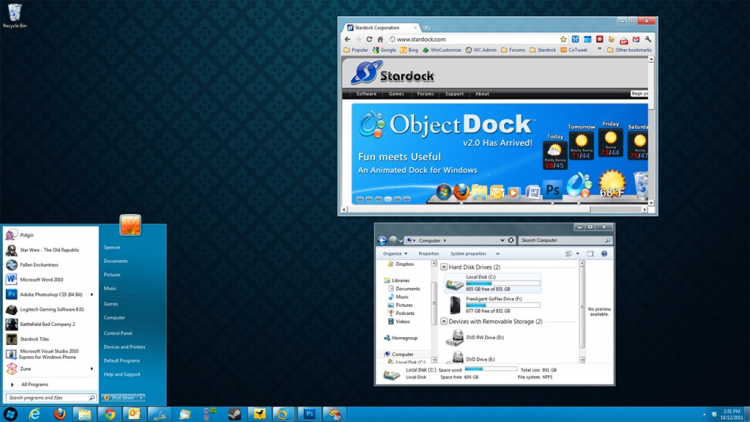This screenshot has height=422, width=750.
Task: Click System properties in Explorer toolbar
Action: click(x=468, y=254)
